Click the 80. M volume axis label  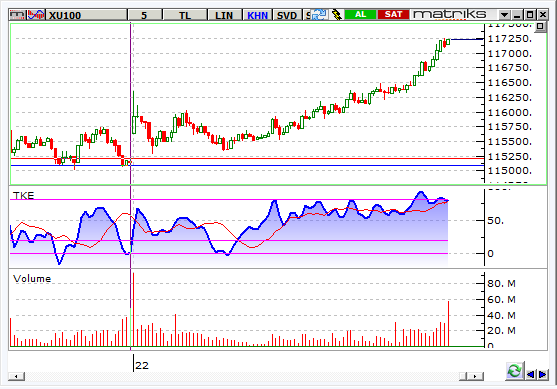(x=501, y=283)
